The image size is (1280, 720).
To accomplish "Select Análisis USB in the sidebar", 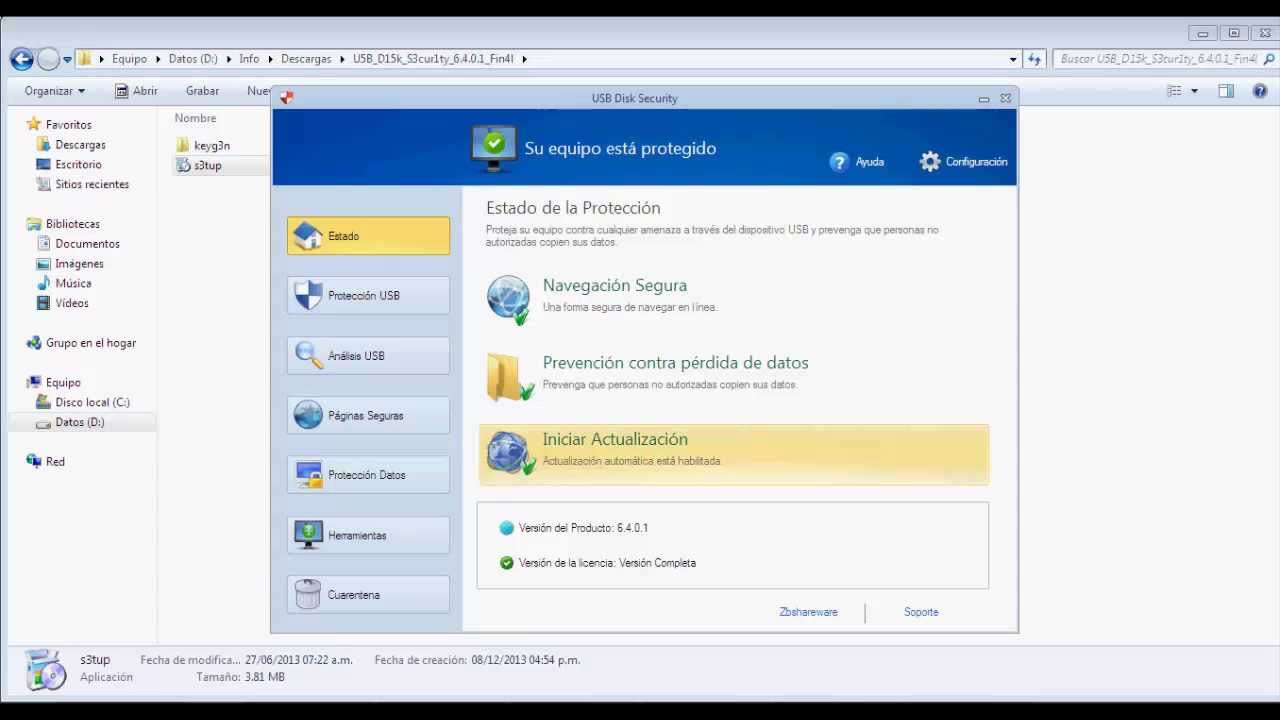I will pyautogui.click(x=368, y=356).
